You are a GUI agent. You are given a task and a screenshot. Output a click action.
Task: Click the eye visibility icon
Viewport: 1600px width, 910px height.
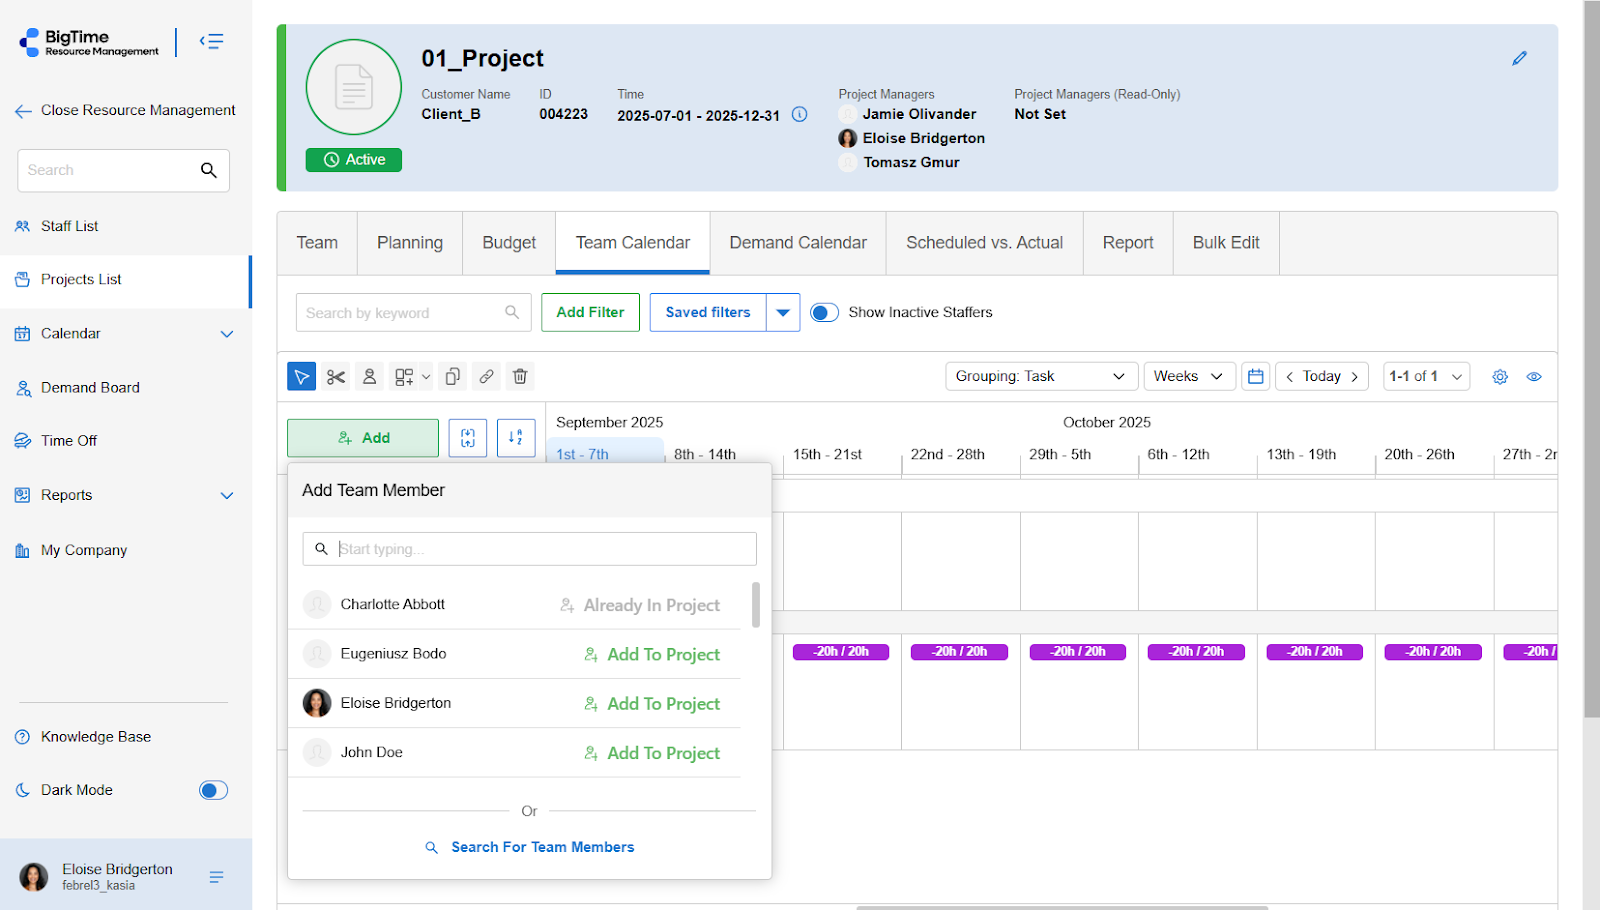1534,377
